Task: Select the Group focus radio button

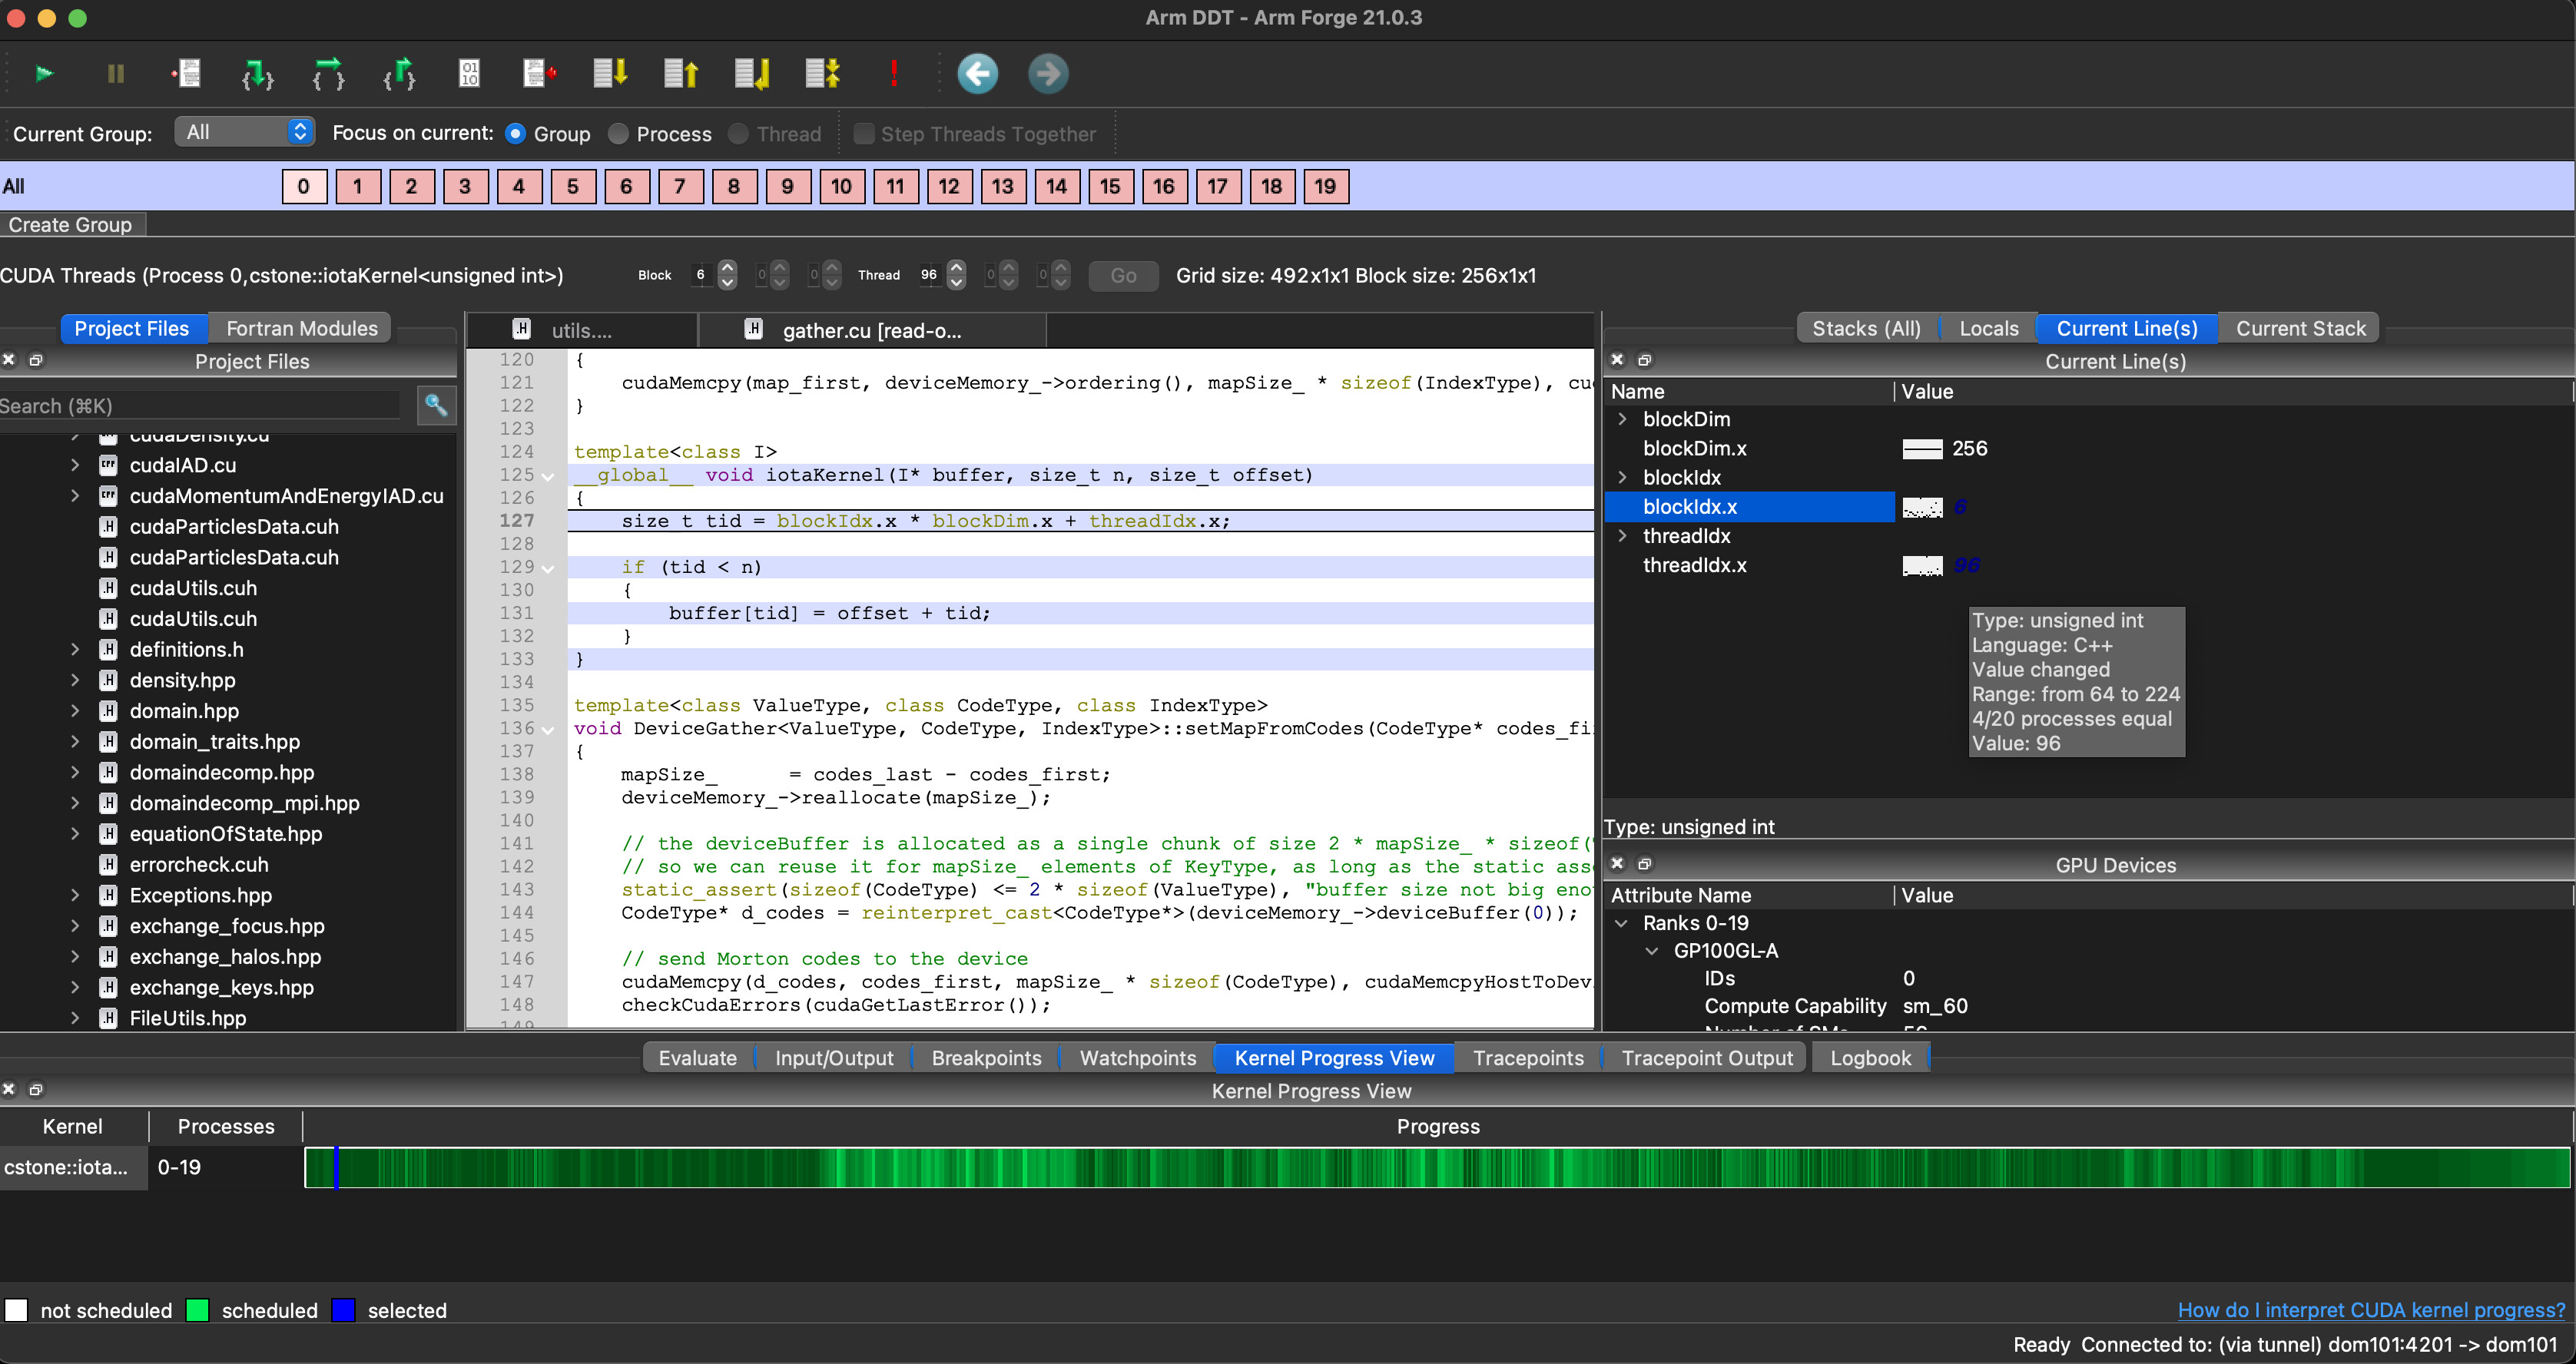Action: click(x=515, y=133)
